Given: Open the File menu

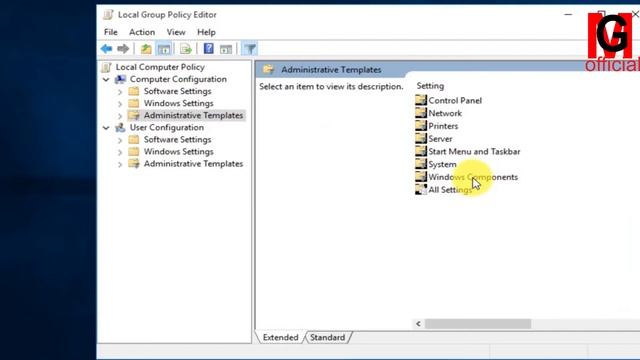Looking at the screenshot, I should tap(111, 32).
